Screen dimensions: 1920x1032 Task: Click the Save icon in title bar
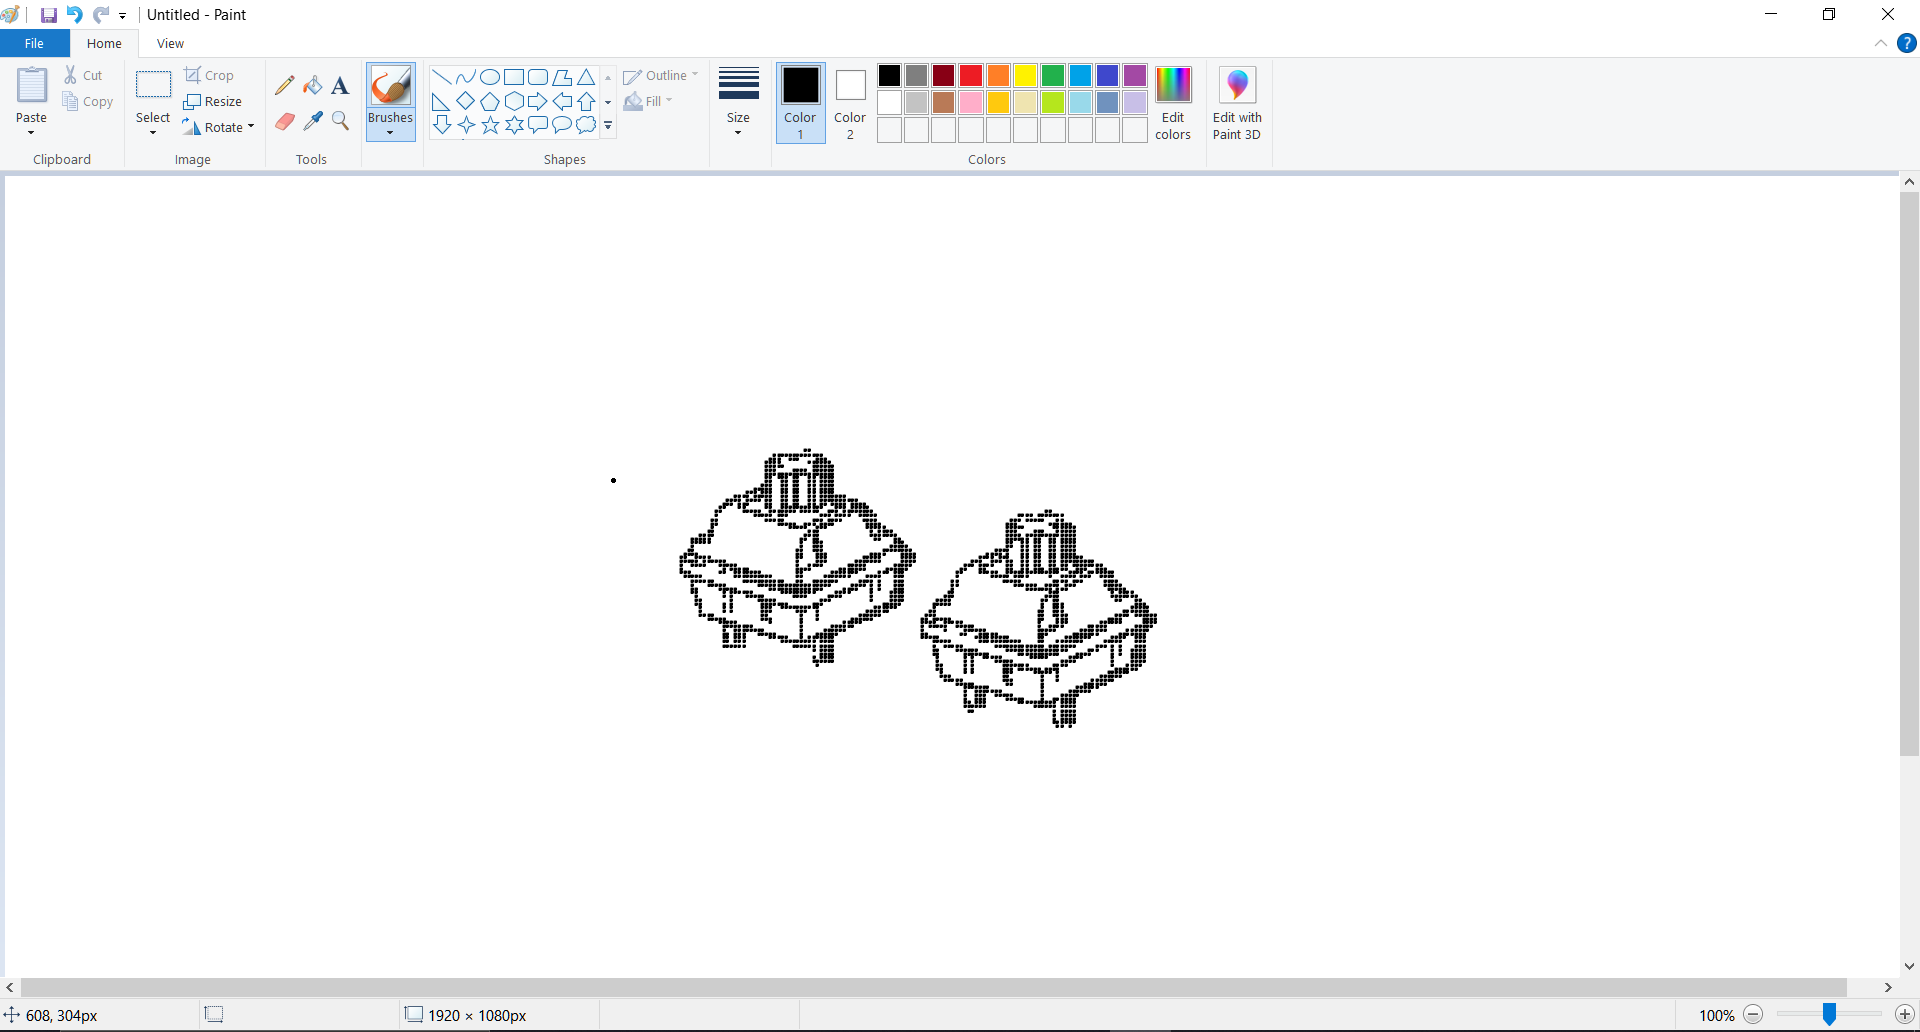pyautogui.click(x=48, y=15)
